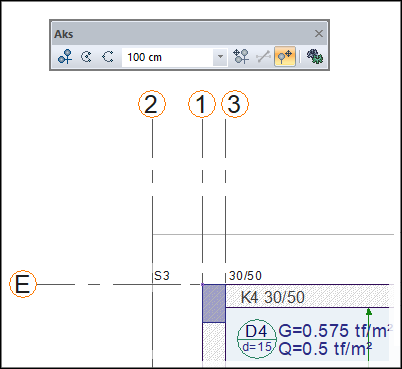
Task: Click the green load direction arrow
Action: pos(369,334)
